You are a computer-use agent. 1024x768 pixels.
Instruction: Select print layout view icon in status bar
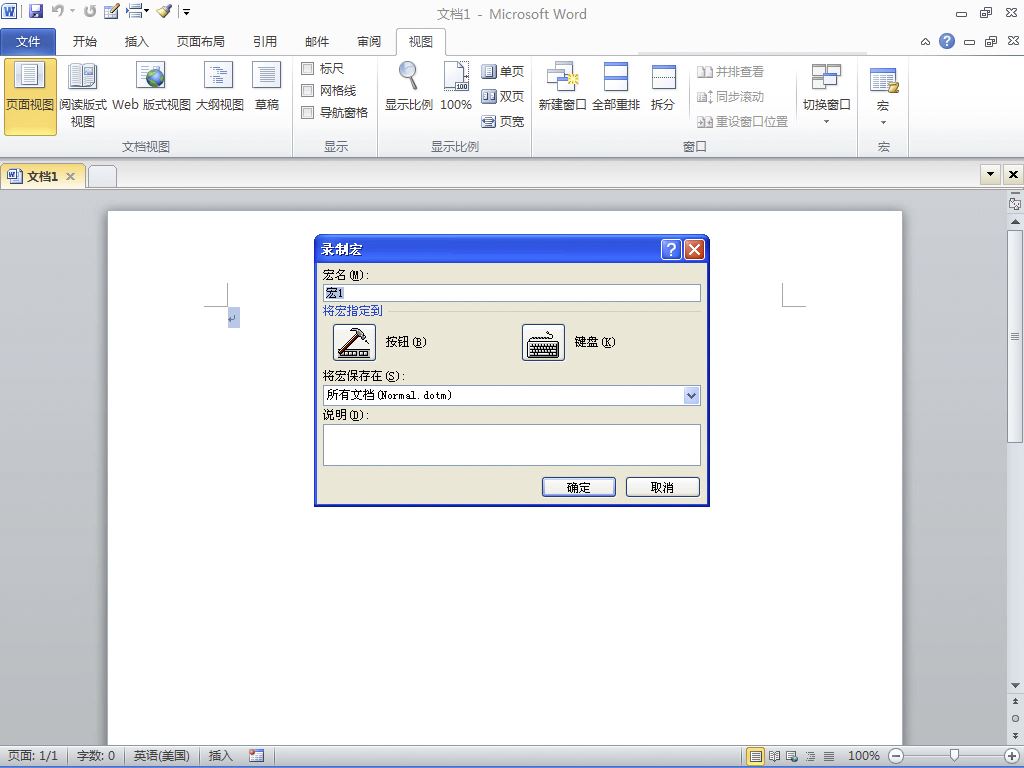coord(756,756)
